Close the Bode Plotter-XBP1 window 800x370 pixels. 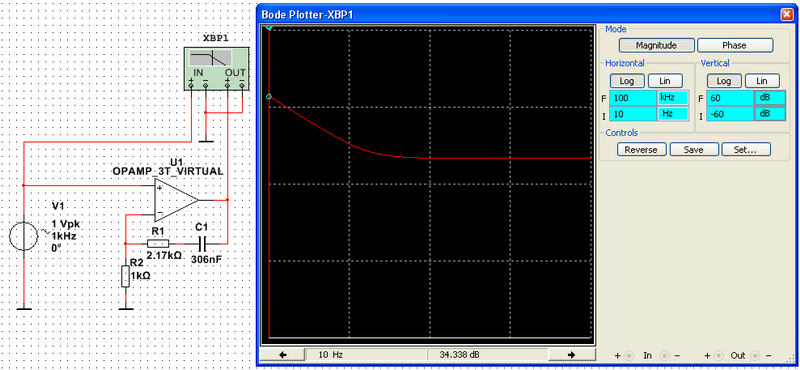tap(787, 14)
